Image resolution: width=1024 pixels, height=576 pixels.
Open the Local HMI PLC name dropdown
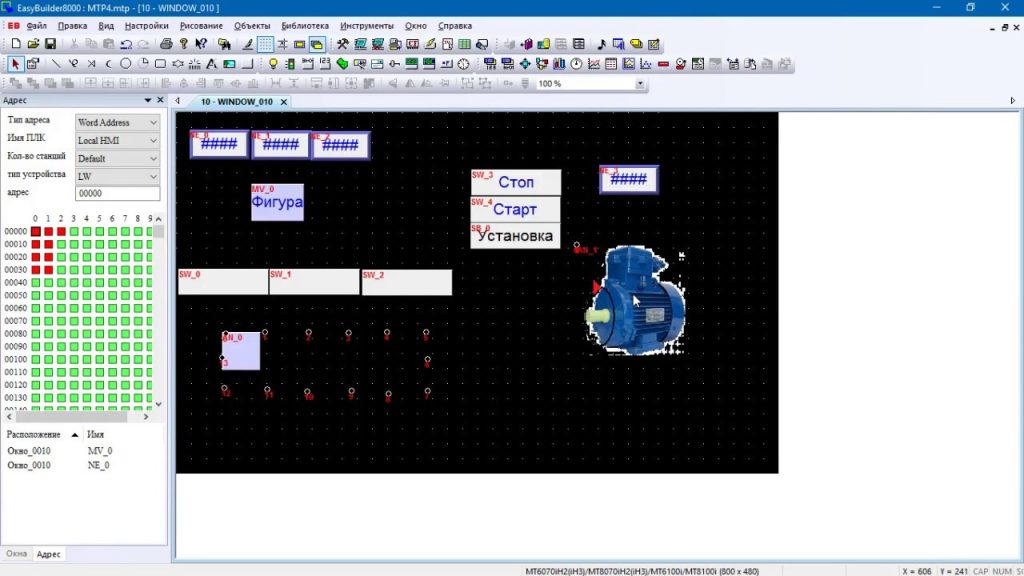point(118,140)
